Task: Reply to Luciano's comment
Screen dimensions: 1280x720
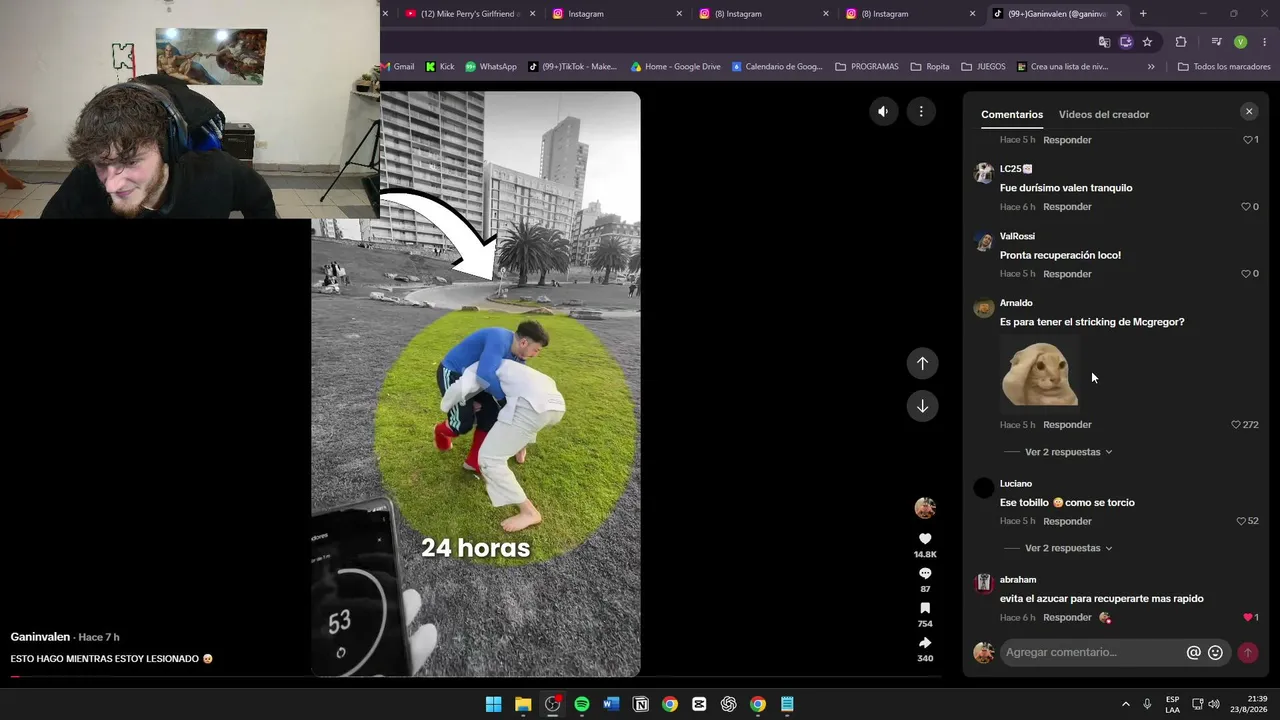Action: click(x=1067, y=521)
